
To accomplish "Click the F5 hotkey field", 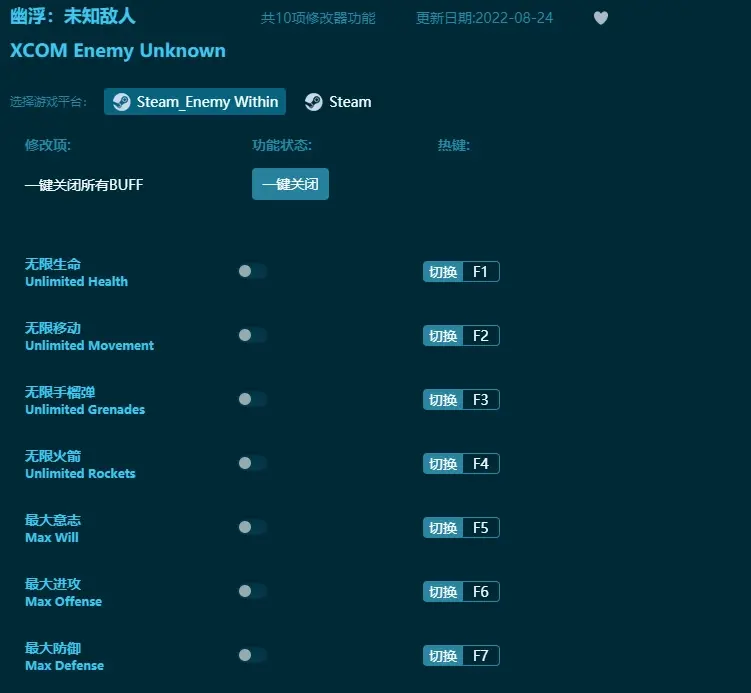I will tap(481, 528).
